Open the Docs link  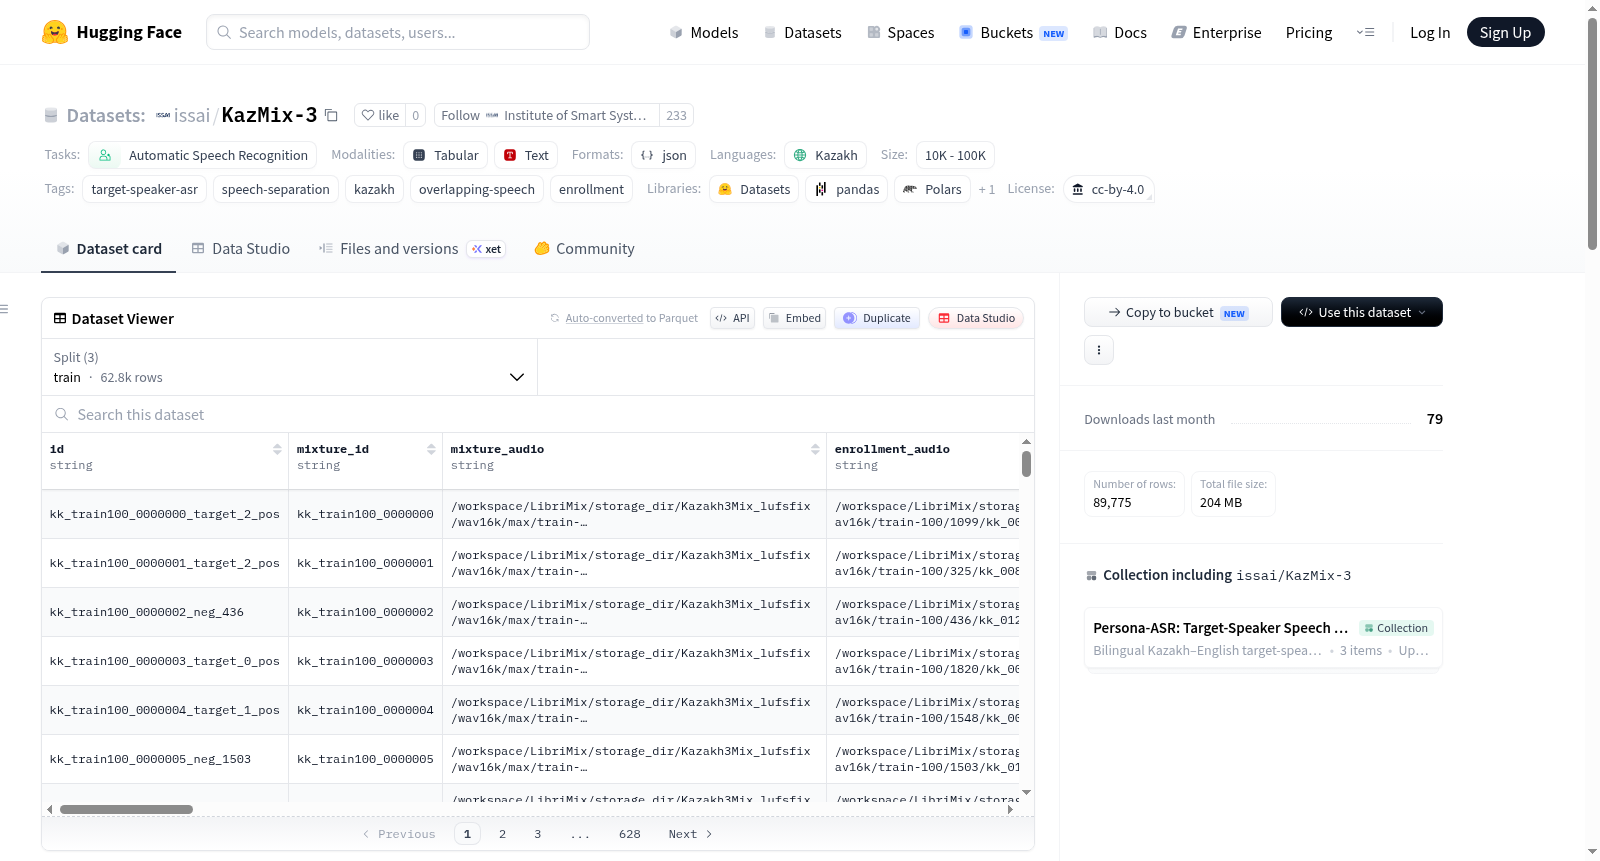(1120, 32)
